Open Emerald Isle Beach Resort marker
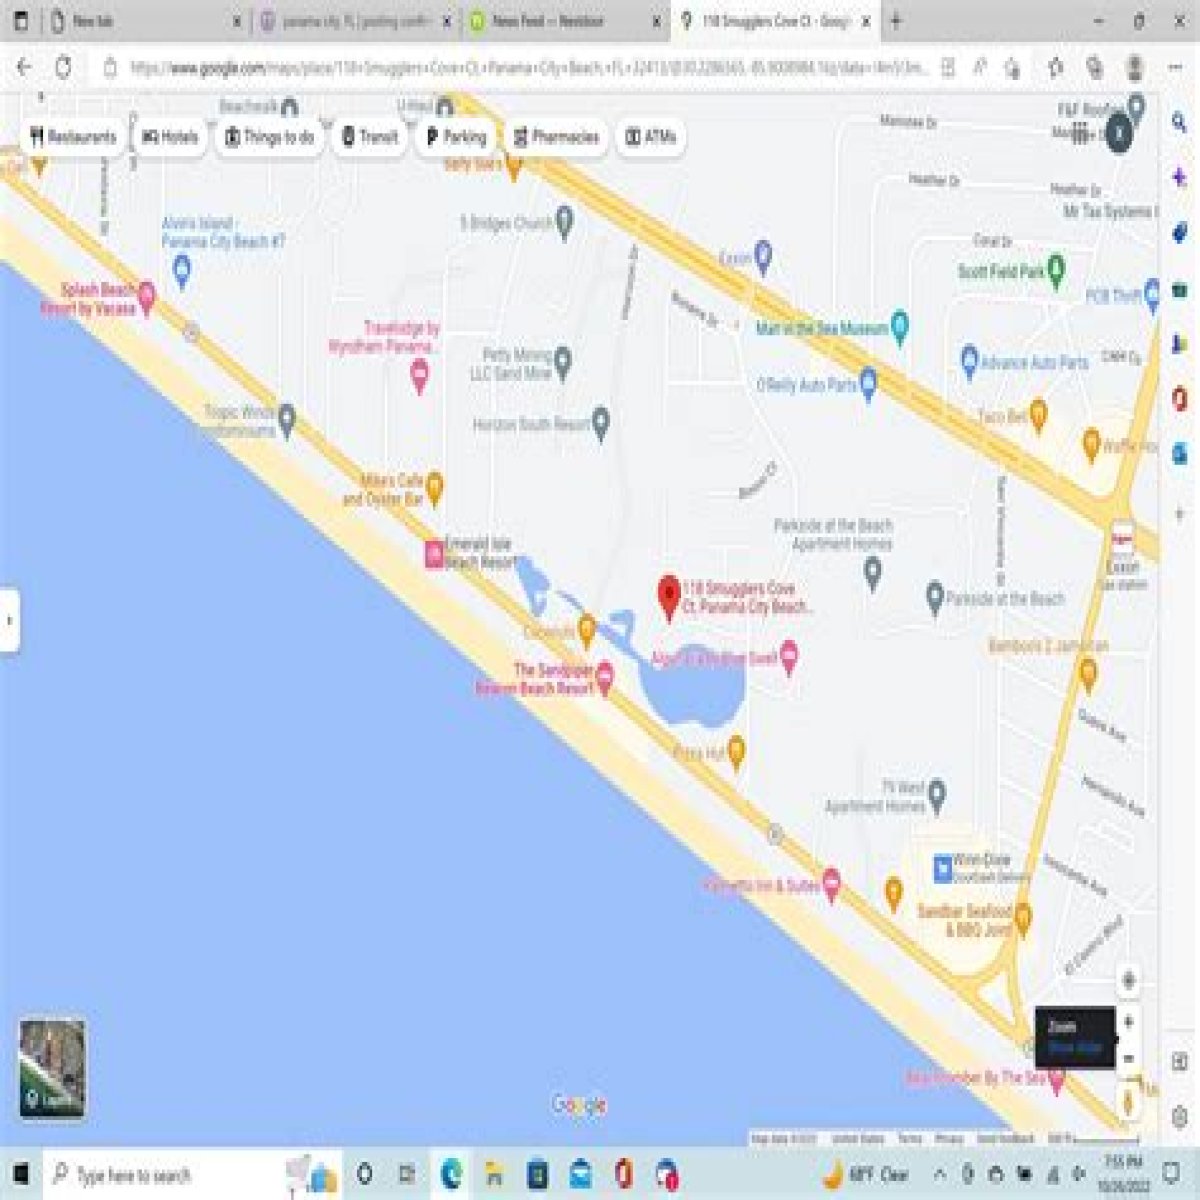Screen dimensions: 1200x1200 pyautogui.click(x=434, y=554)
